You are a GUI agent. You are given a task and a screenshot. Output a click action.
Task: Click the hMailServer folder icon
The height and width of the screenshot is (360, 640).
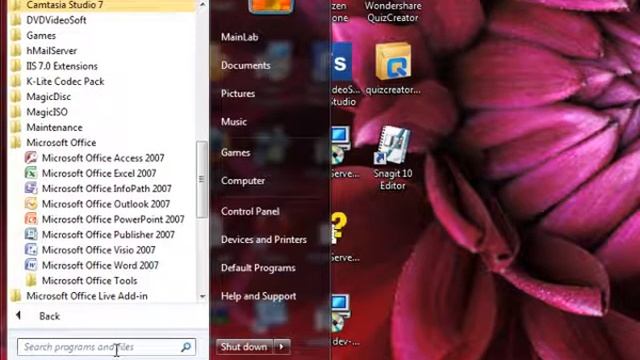pyautogui.click(x=16, y=51)
